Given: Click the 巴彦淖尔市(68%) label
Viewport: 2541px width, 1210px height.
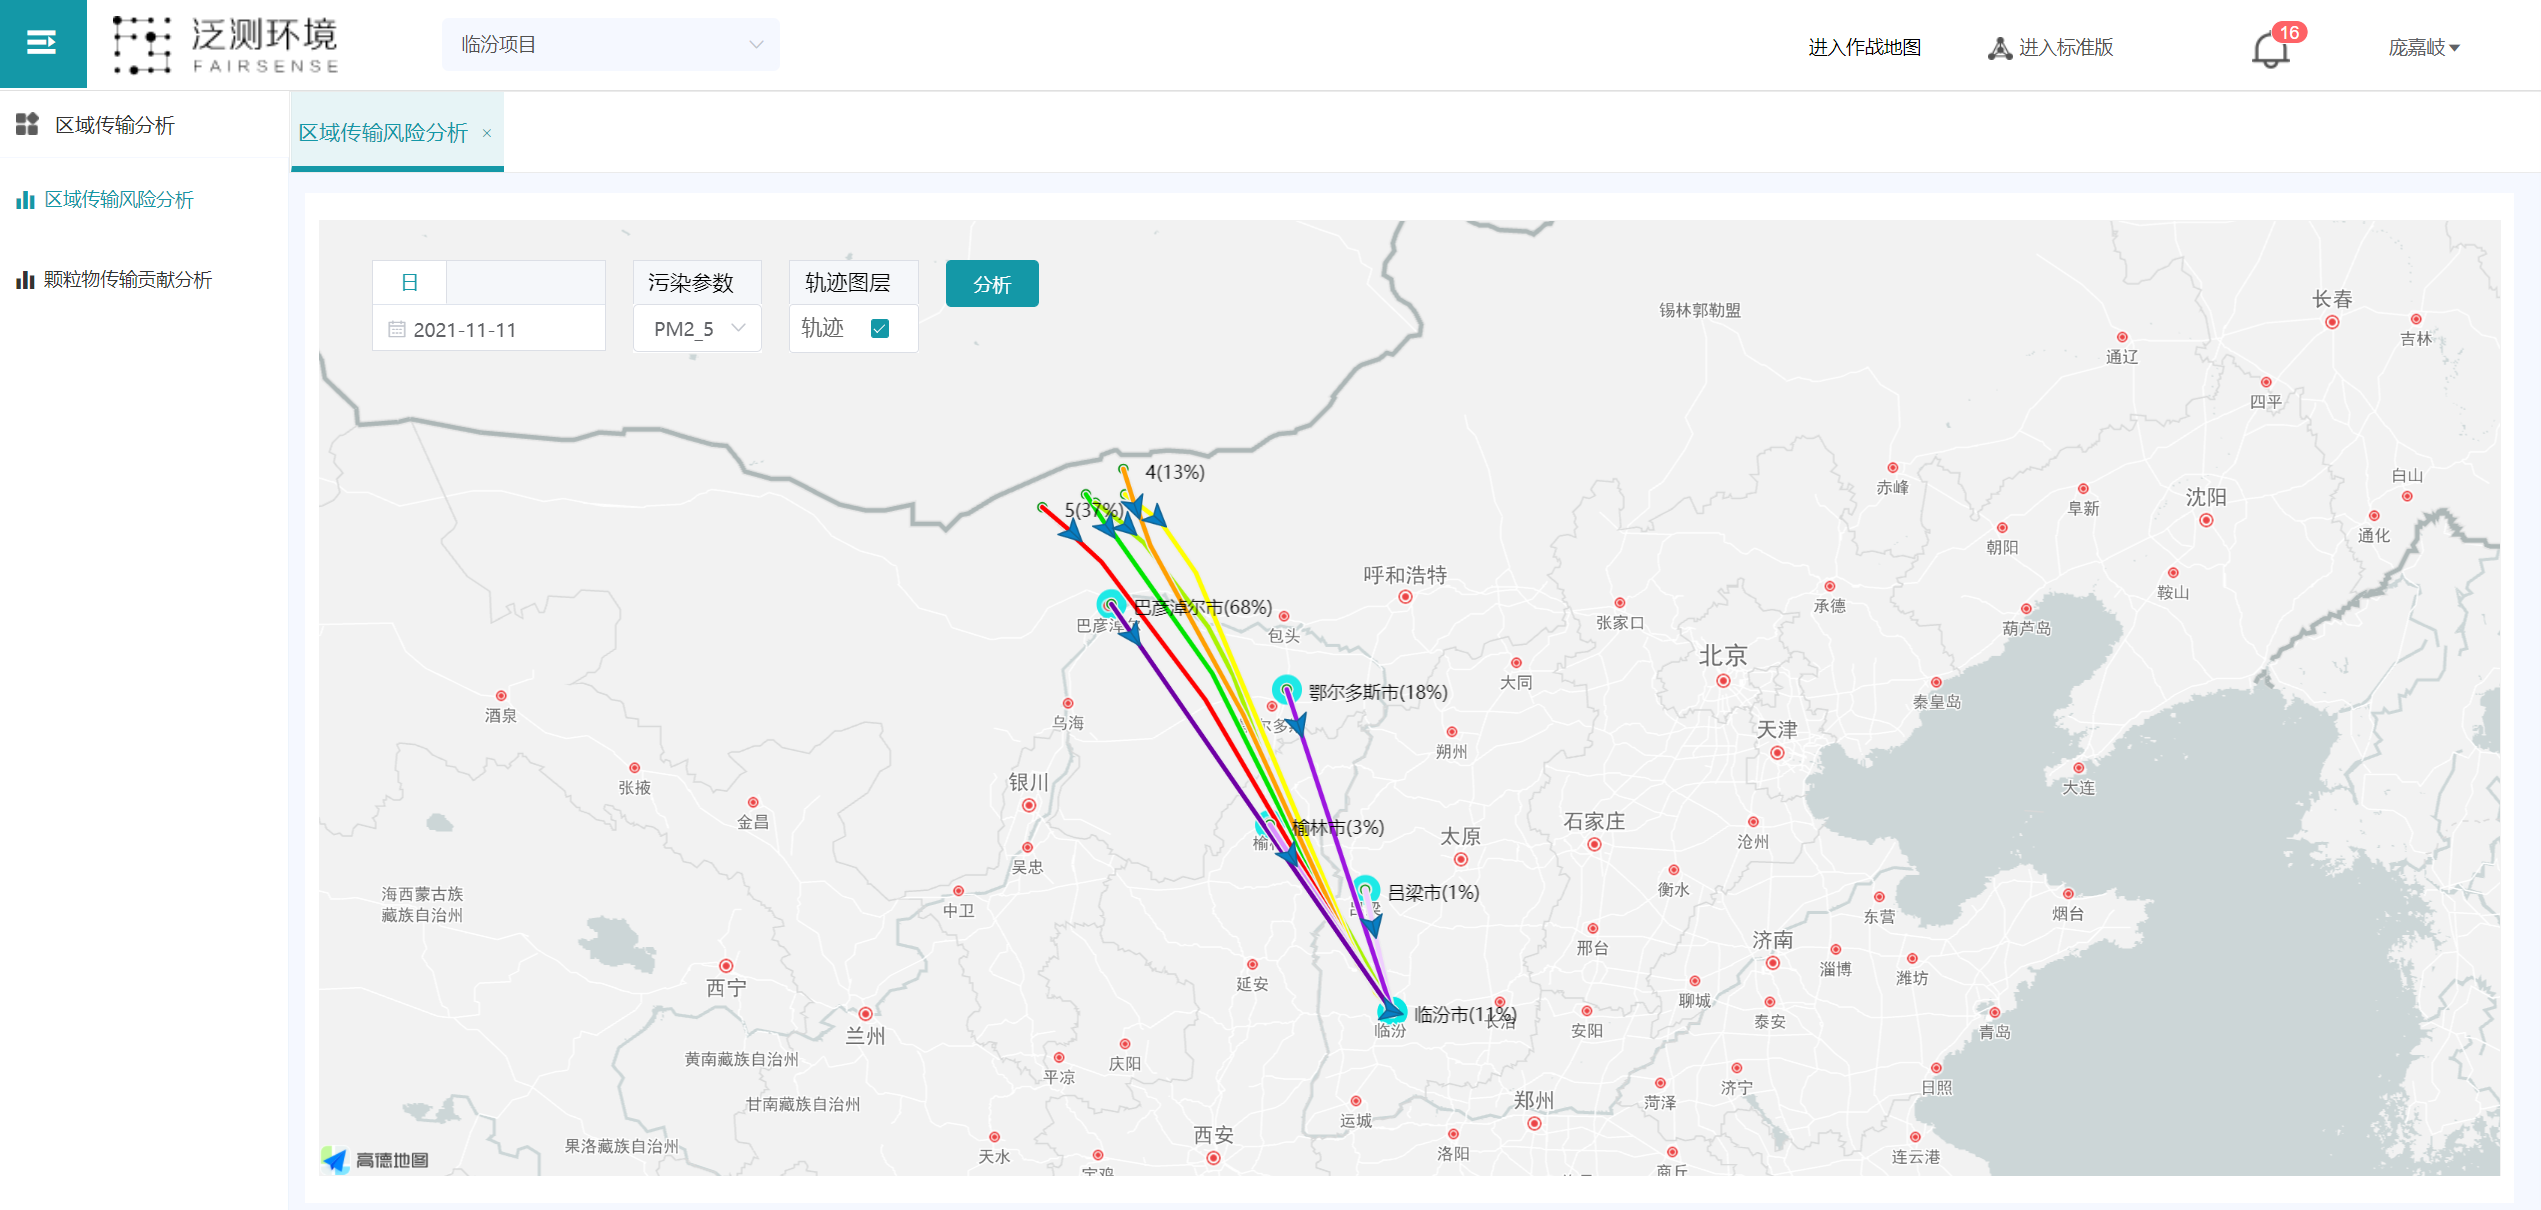Looking at the screenshot, I should [1203, 607].
